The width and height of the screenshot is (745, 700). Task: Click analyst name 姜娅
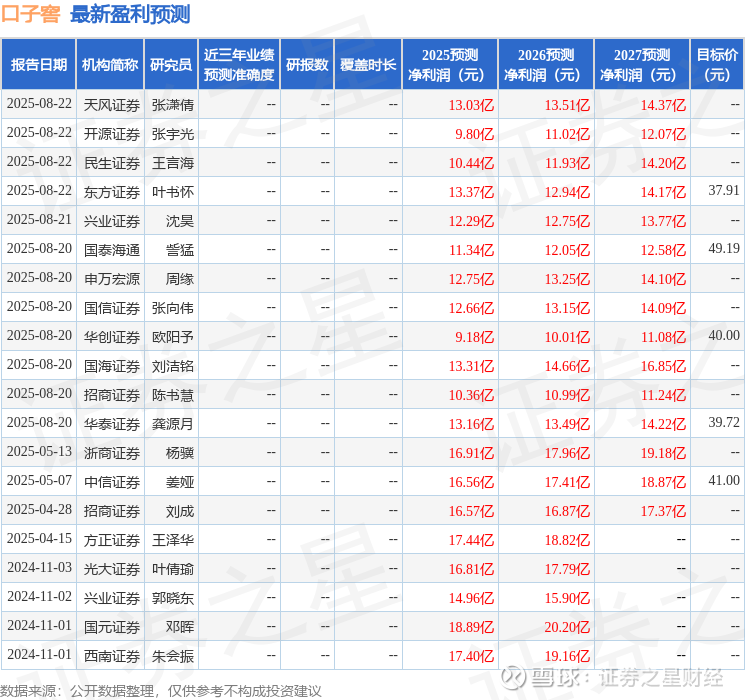pos(180,482)
